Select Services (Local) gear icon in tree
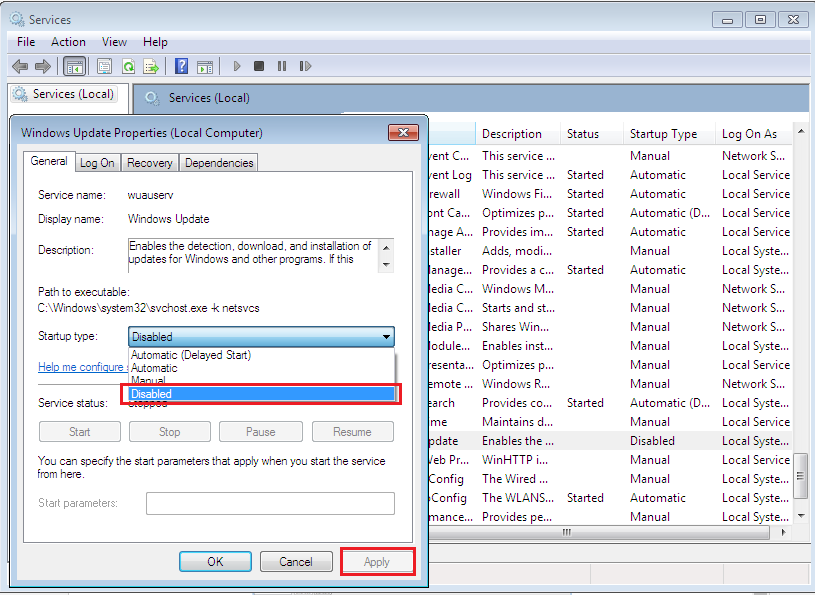Screen dimensions: 815x595 [x=20, y=94]
